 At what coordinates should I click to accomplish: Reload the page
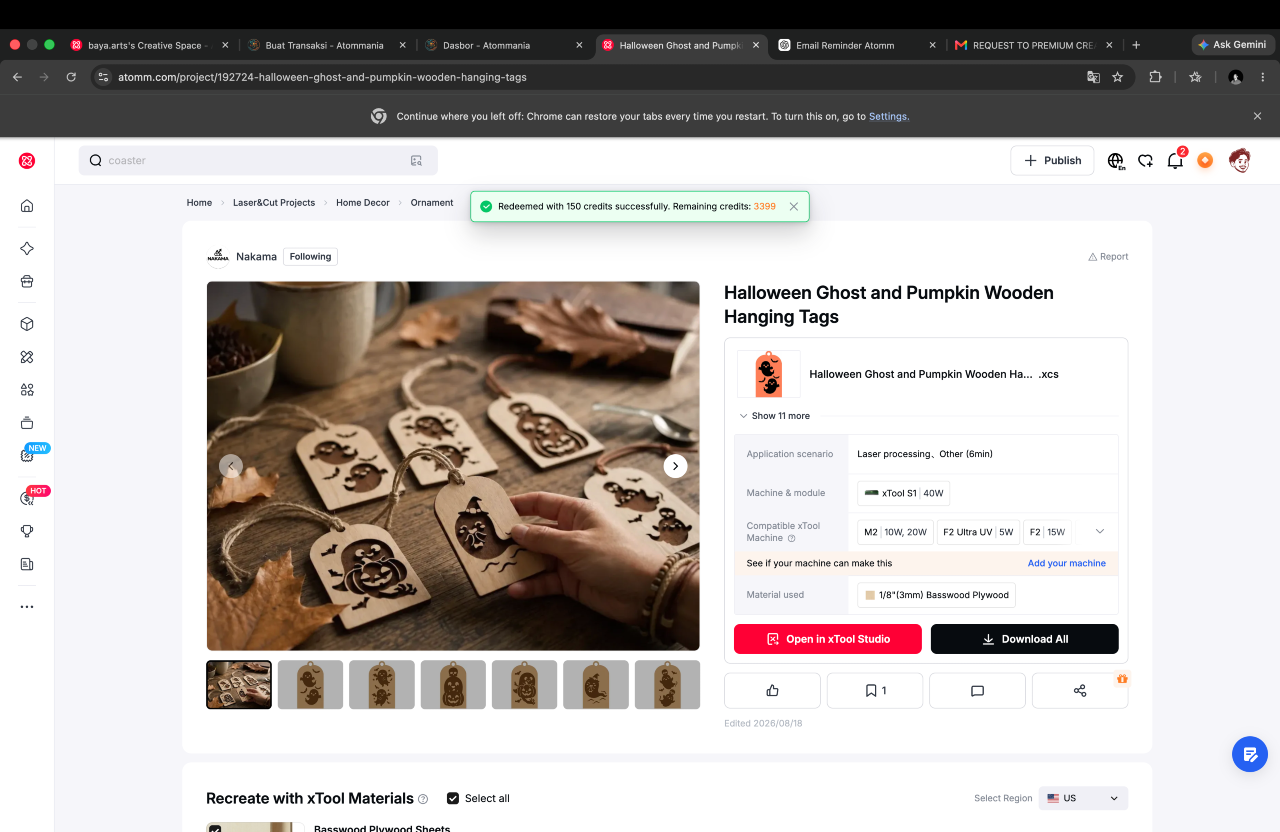click(71, 77)
